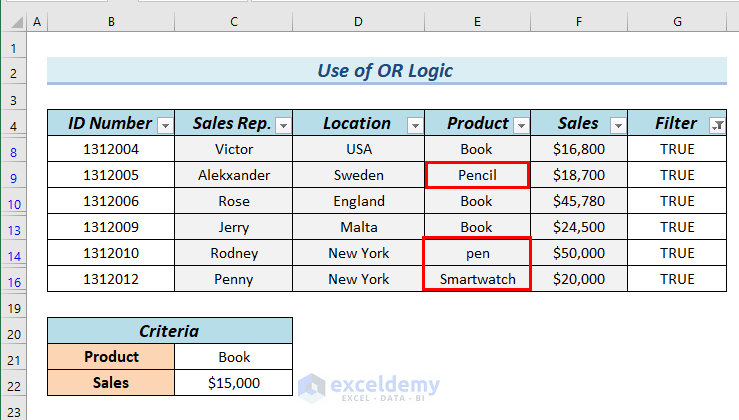Expand the Sales column filter arrow

click(x=617, y=125)
